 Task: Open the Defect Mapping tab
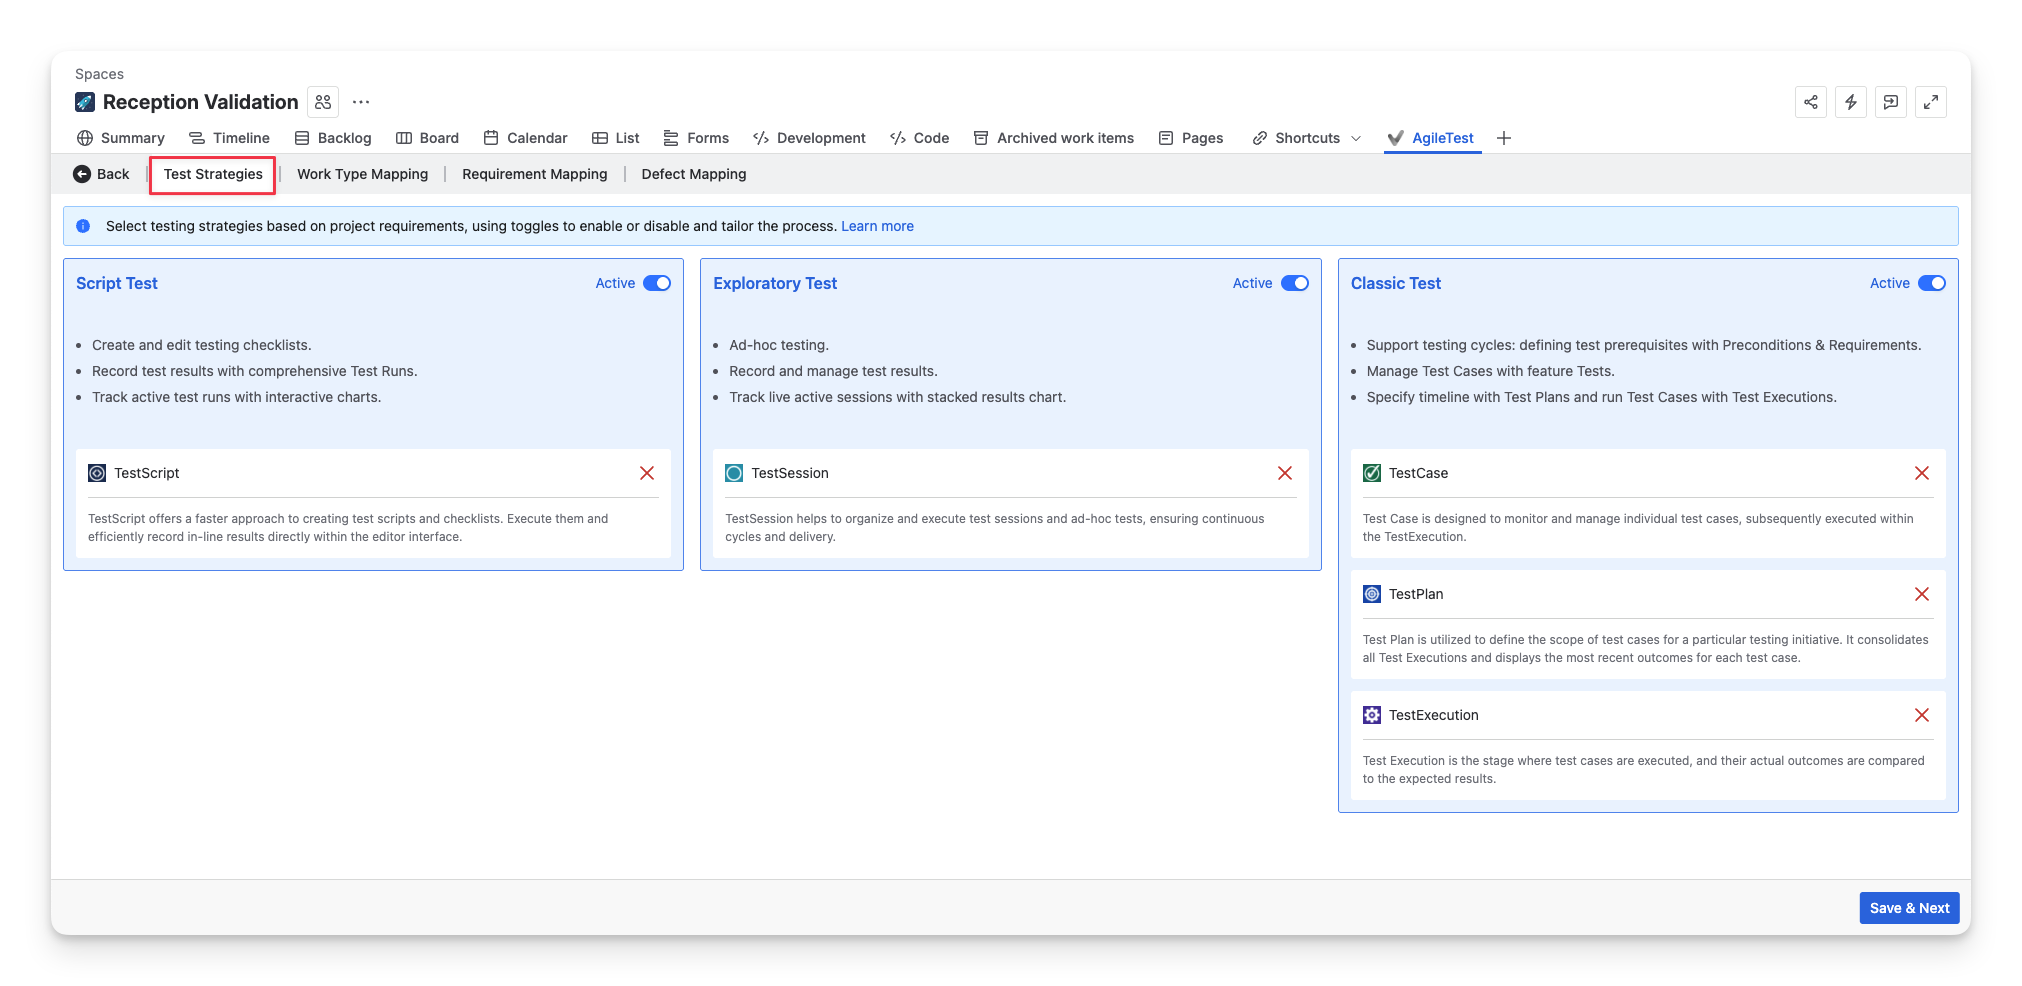[x=693, y=174]
